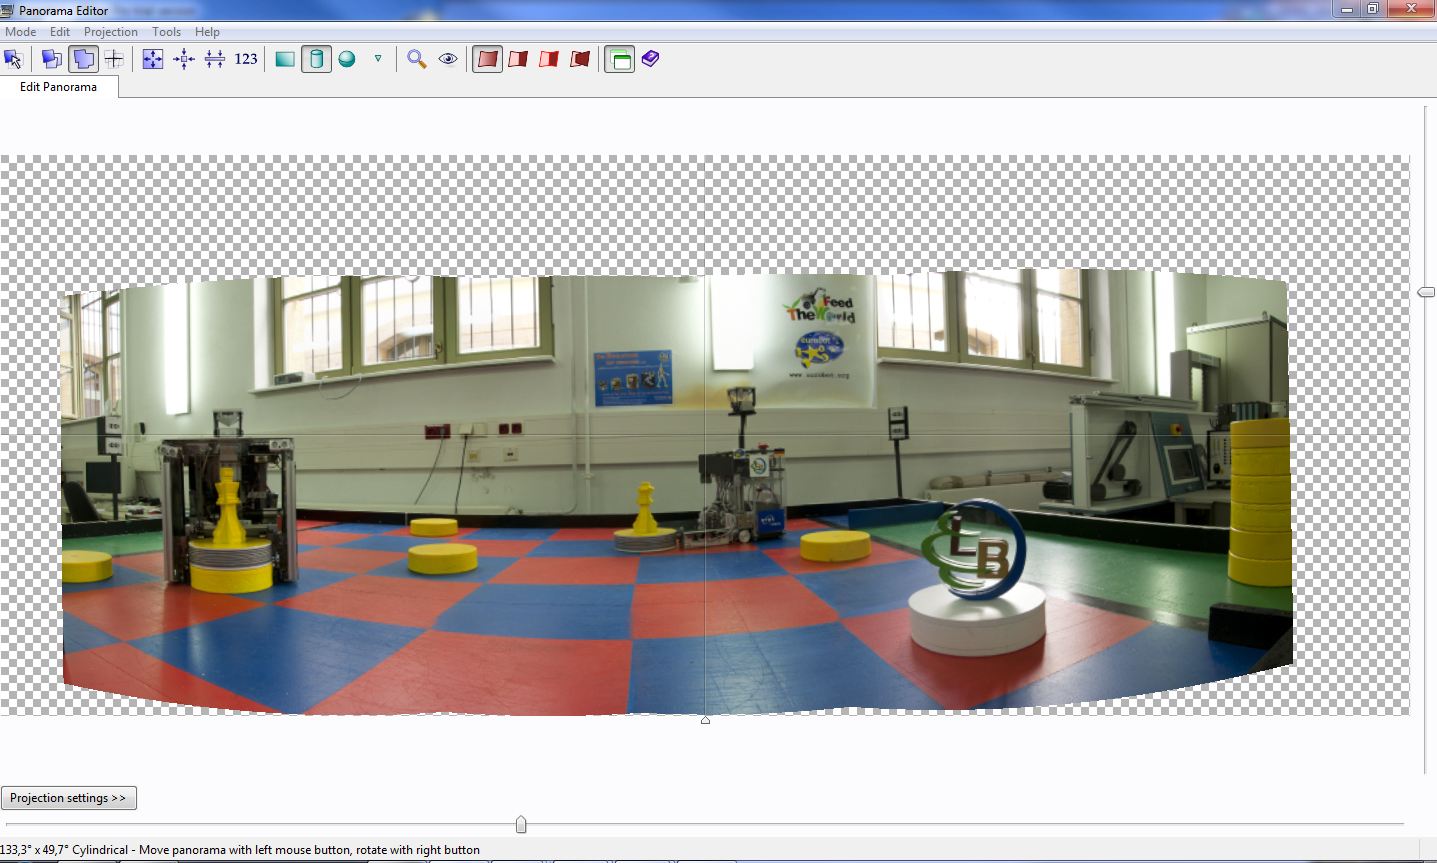Click the horizontal field-of-view slider handle
1437x863 pixels.
tap(521, 824)
